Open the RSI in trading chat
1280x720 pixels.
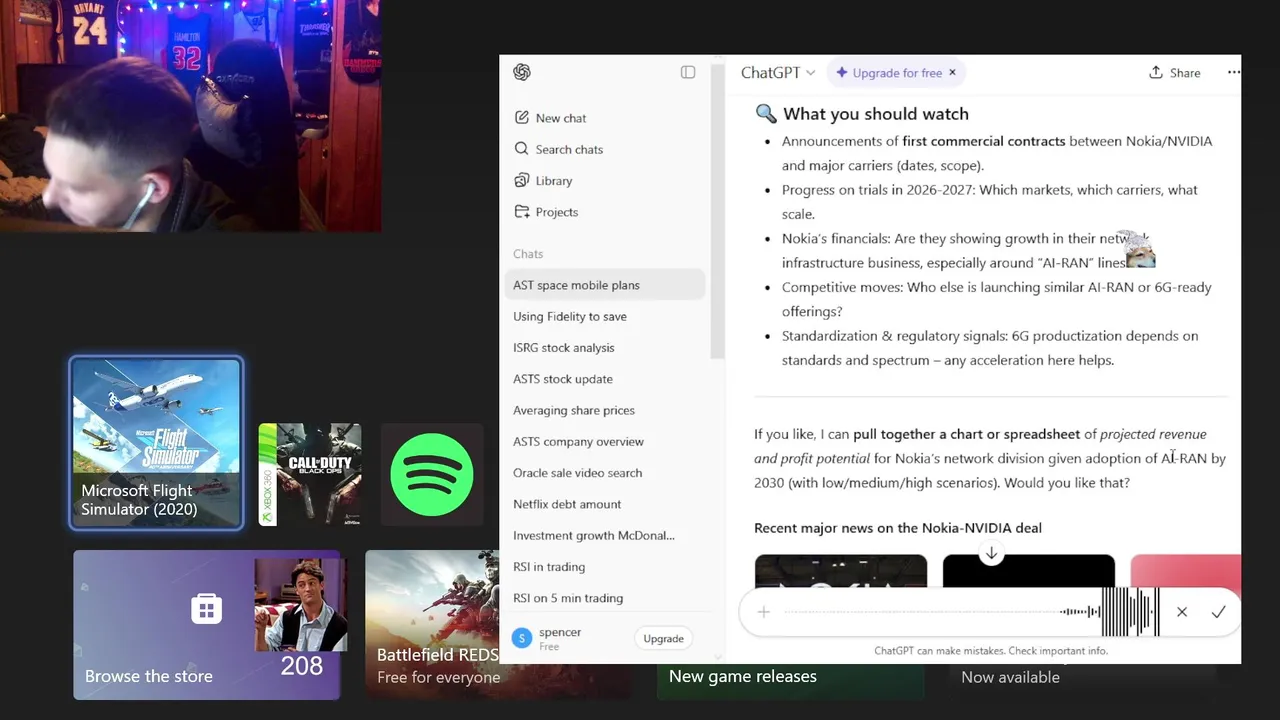point(606,567)
